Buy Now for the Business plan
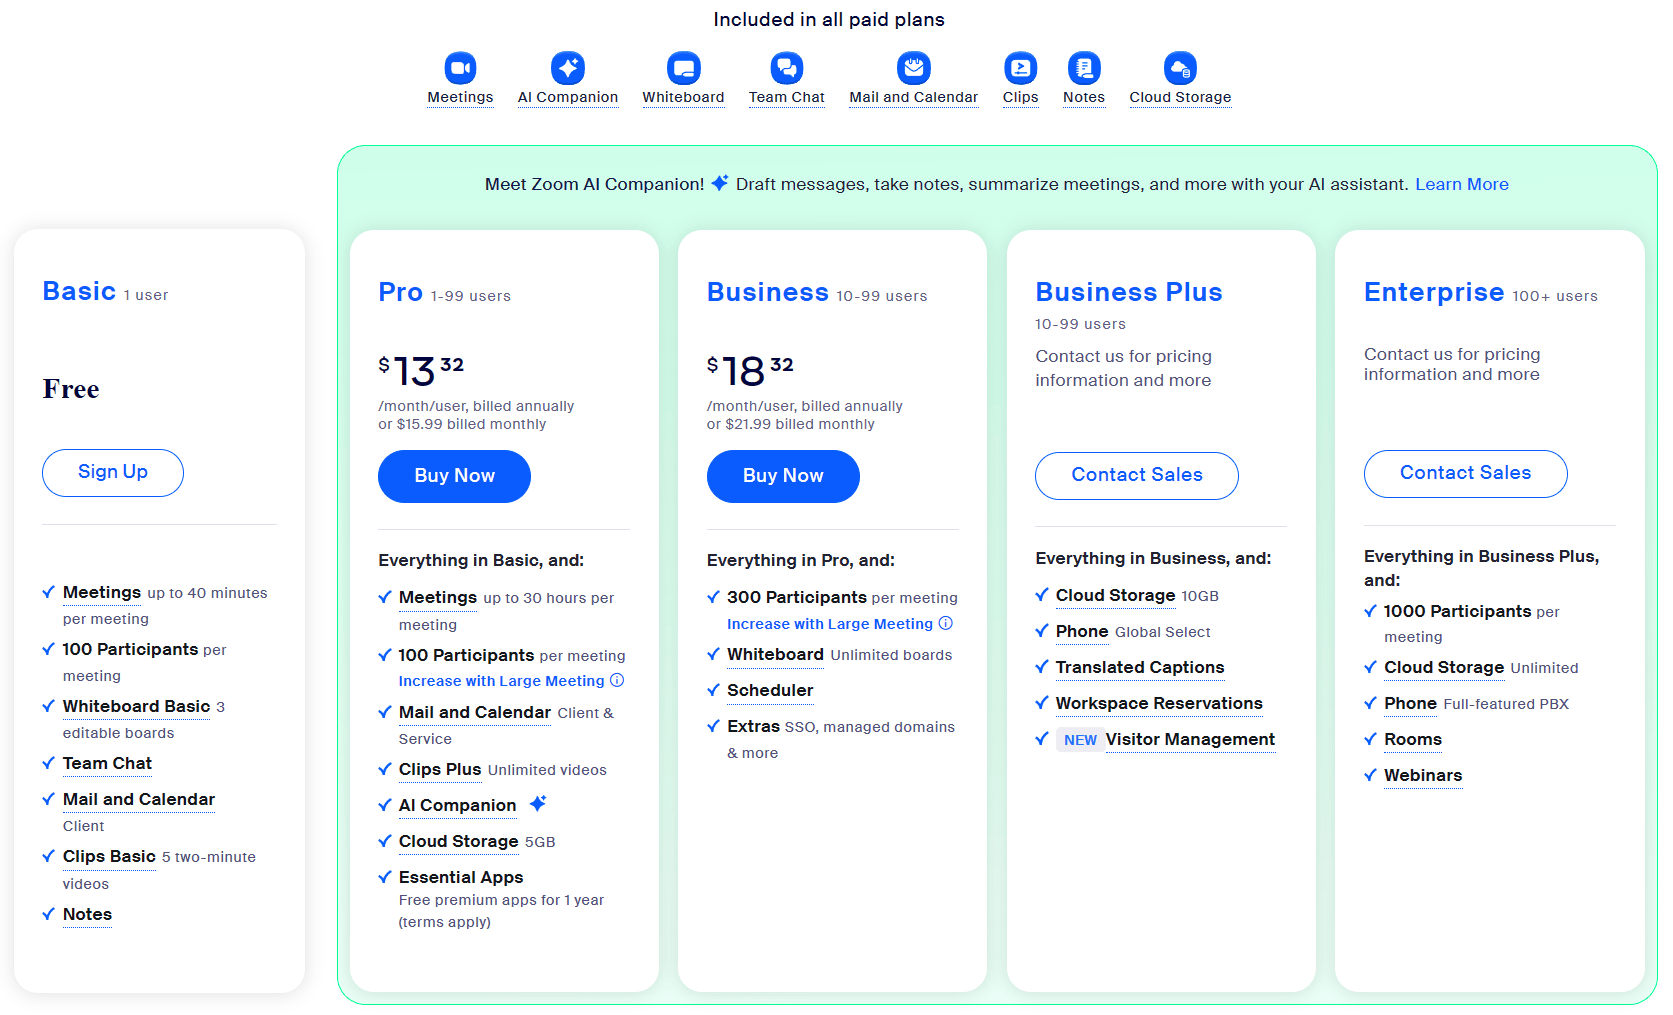The image size is (1673, 1015). pyautogui.click(x=783, y=476)
